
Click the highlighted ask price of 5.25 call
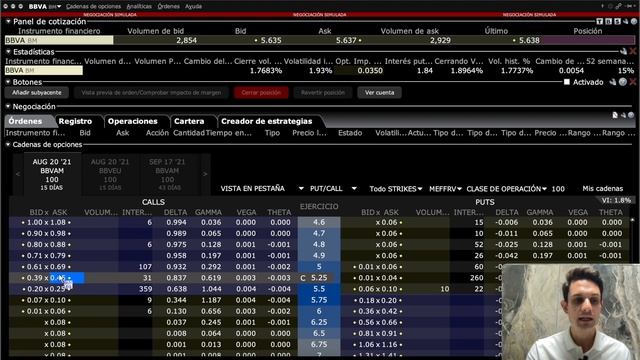point(67,278)
